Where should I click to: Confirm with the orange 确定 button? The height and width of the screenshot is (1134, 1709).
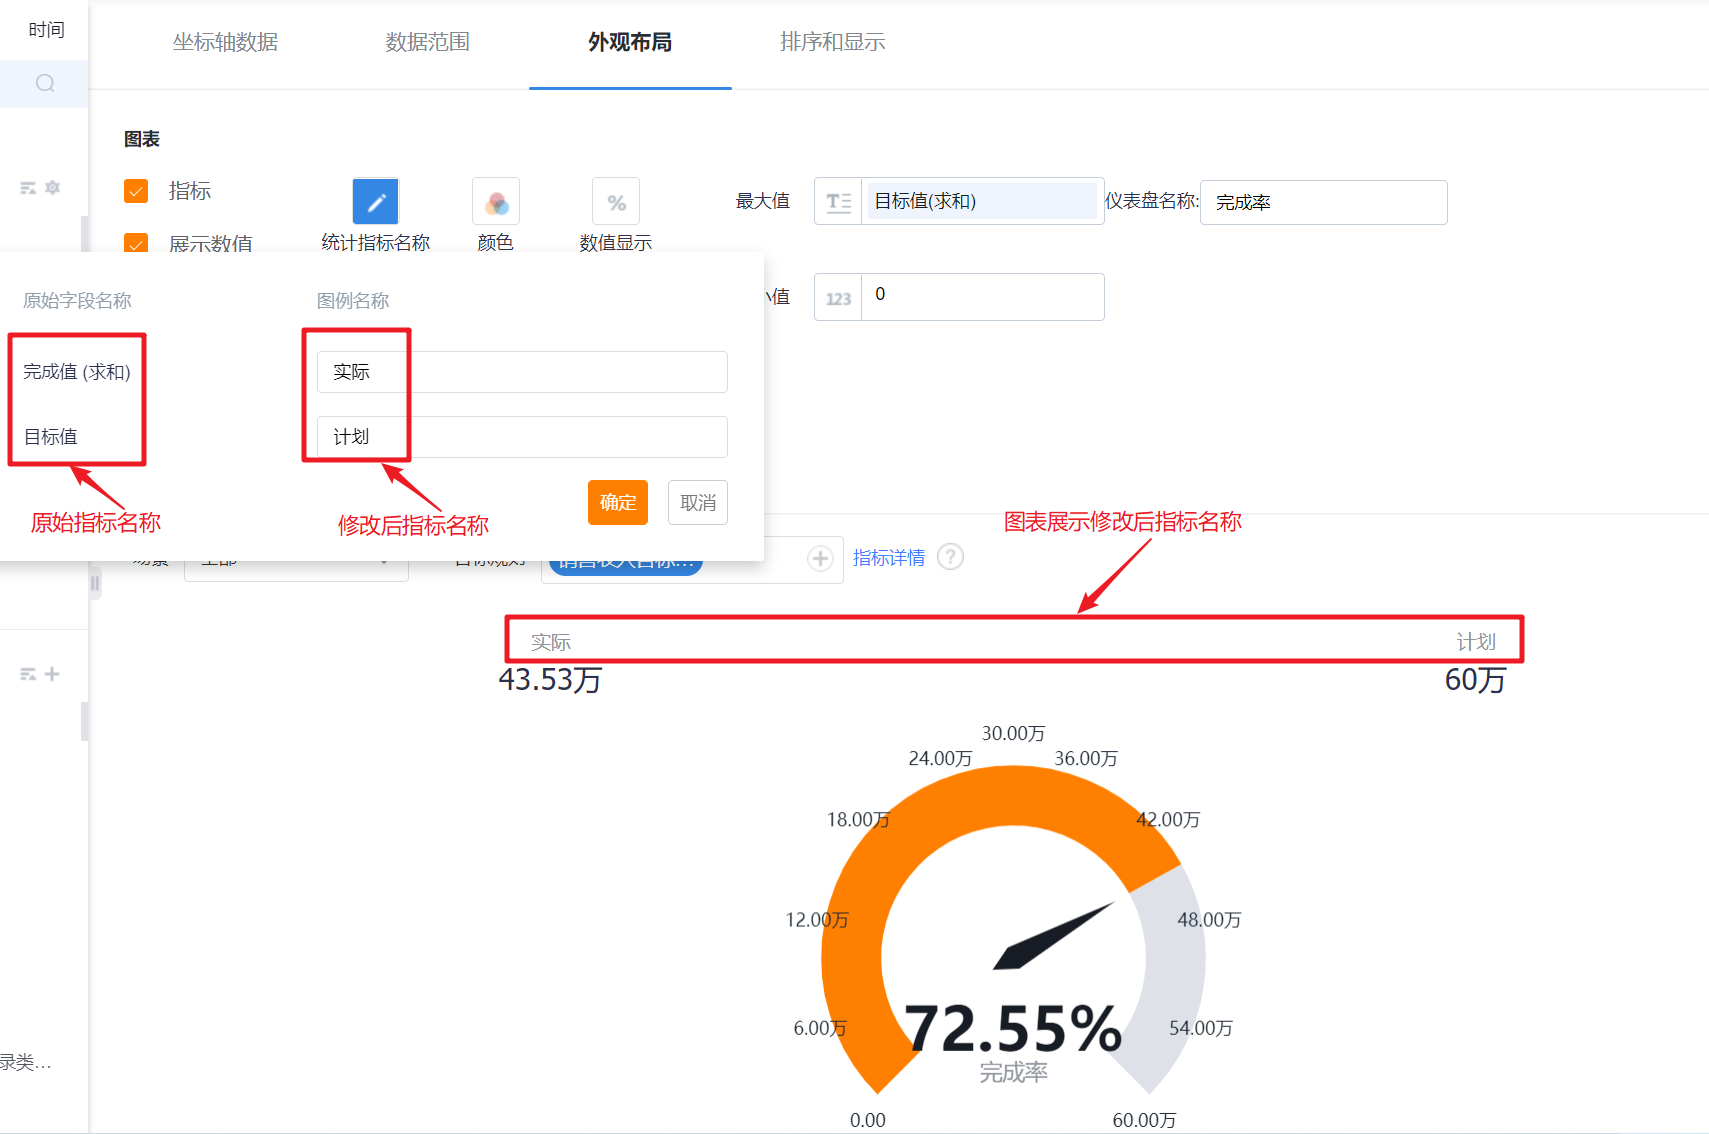pos(618,502)
